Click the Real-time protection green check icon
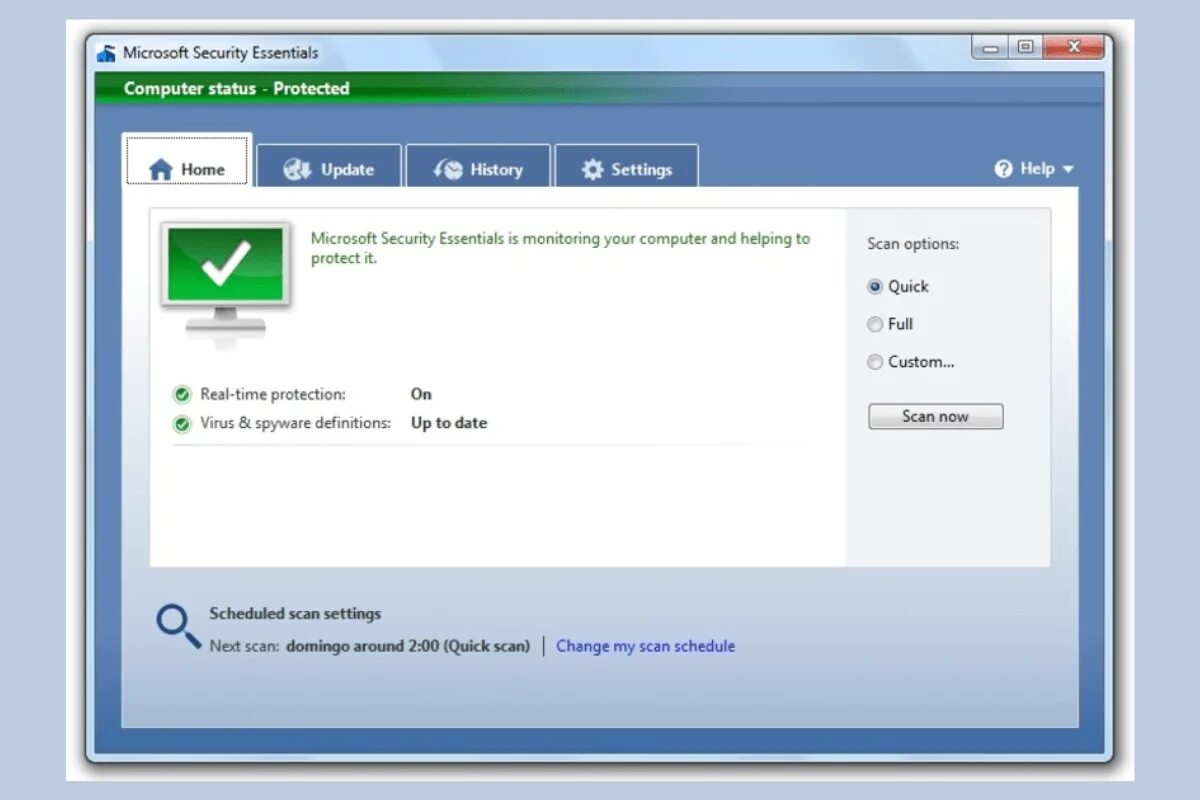 [x=182, y=395]
